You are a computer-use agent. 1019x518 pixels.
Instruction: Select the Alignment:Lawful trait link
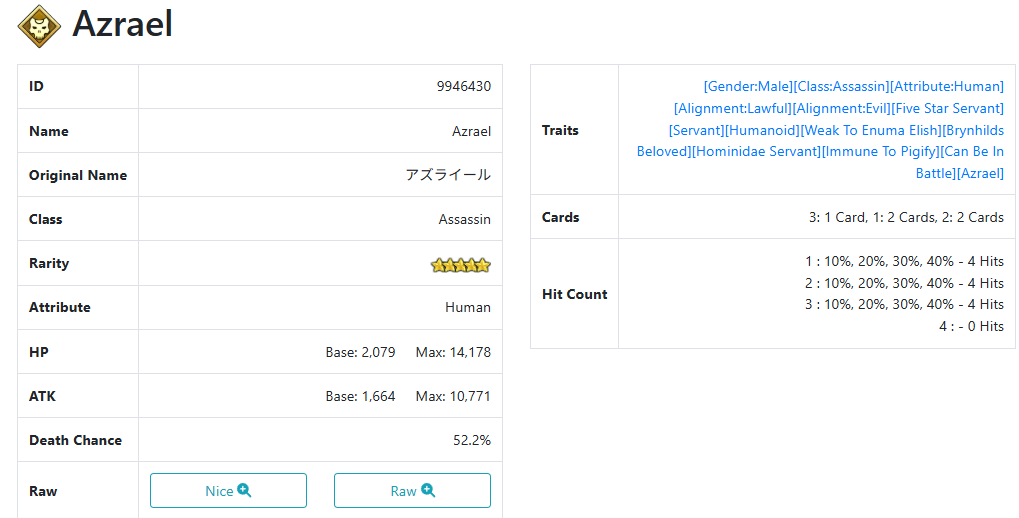tap(733, 109)
